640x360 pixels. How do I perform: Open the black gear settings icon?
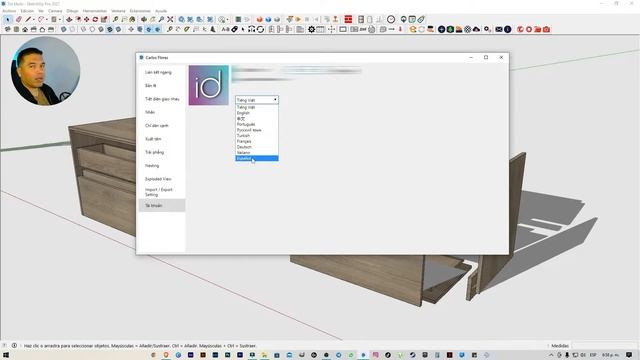point(311,29)
